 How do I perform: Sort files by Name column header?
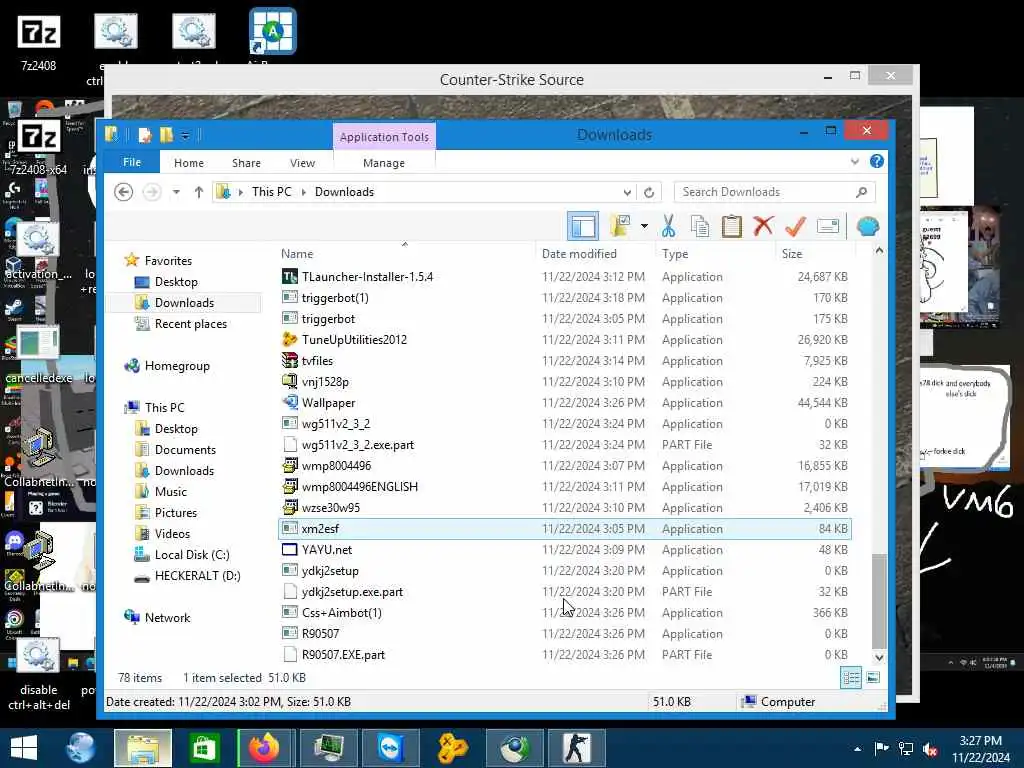pos(297,254)
